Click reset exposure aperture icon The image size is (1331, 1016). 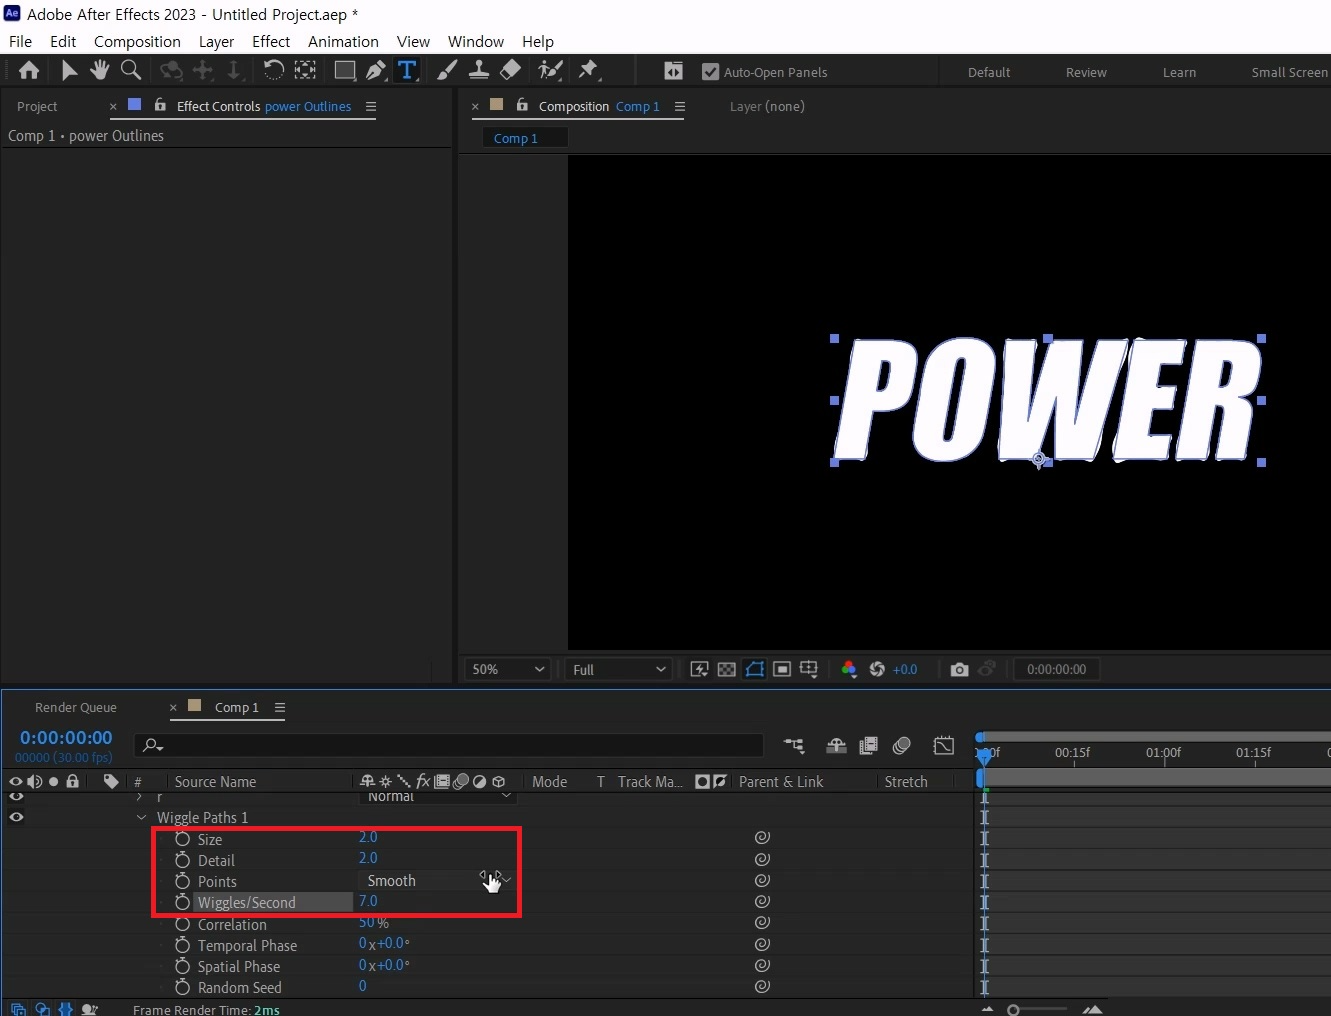[x=877, y=670]
